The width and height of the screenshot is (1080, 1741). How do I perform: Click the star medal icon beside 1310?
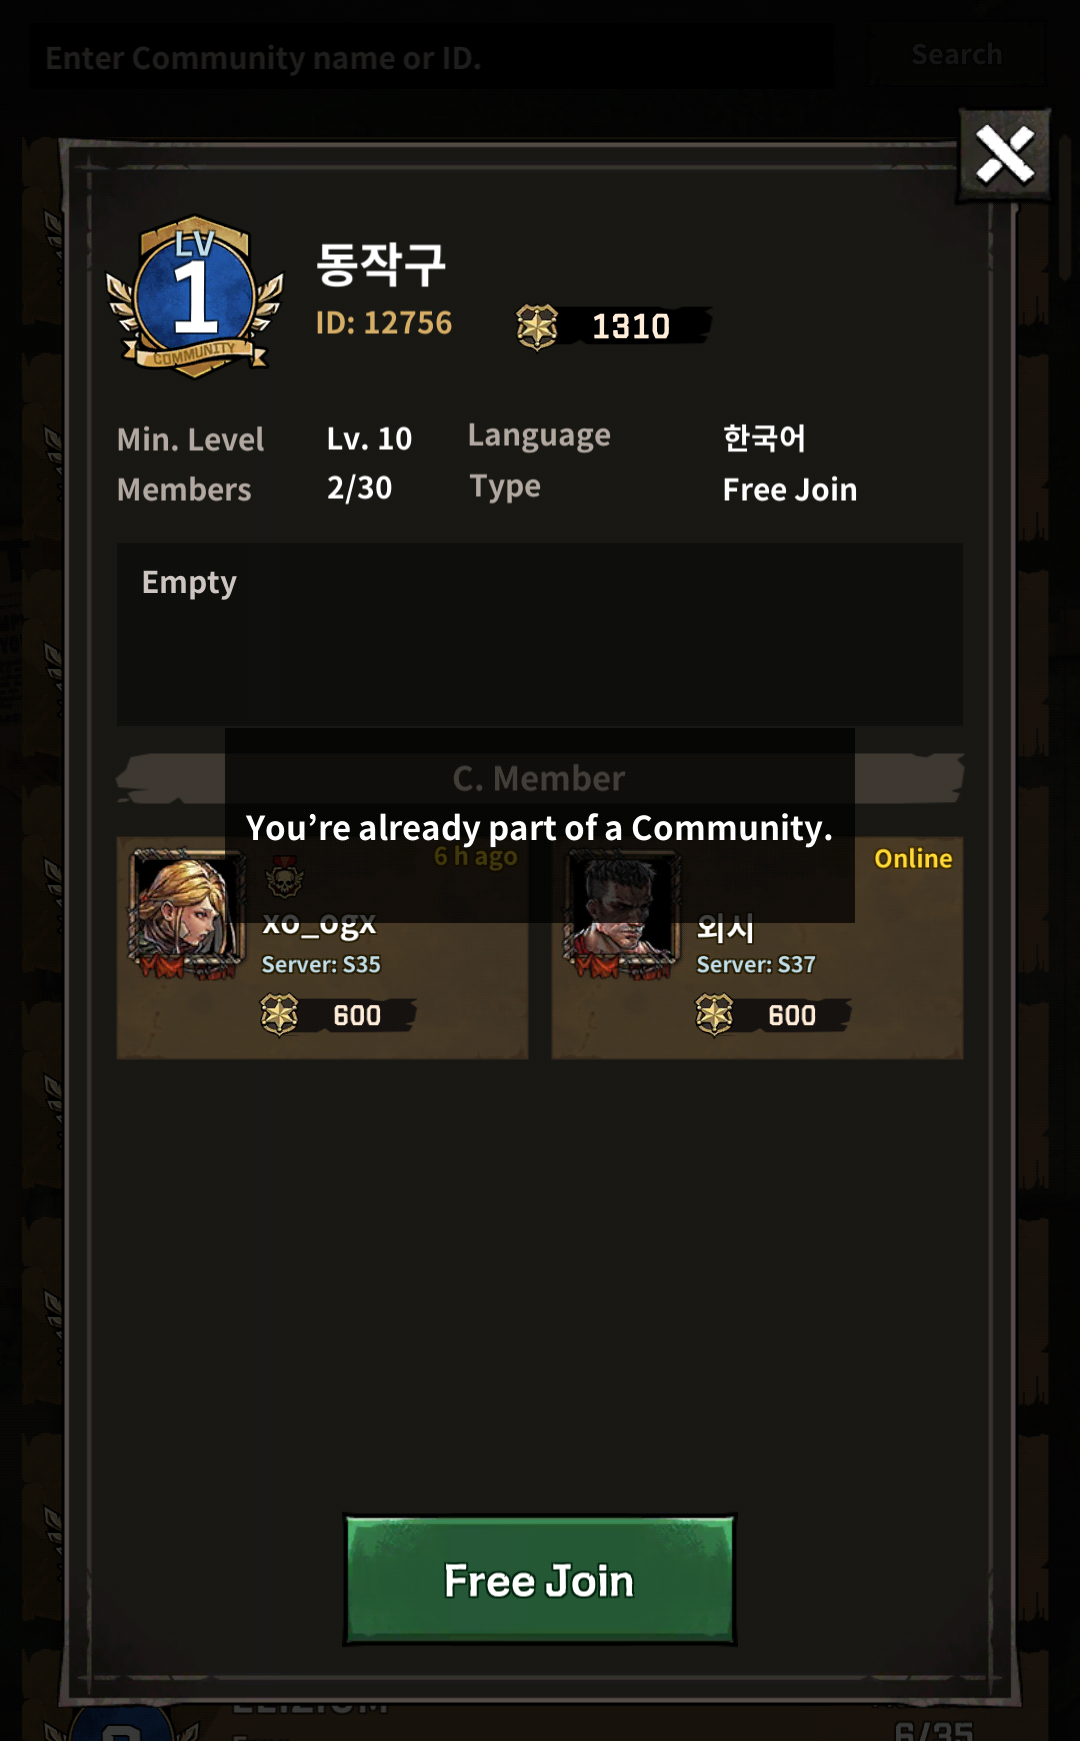(x=537, y=327)
